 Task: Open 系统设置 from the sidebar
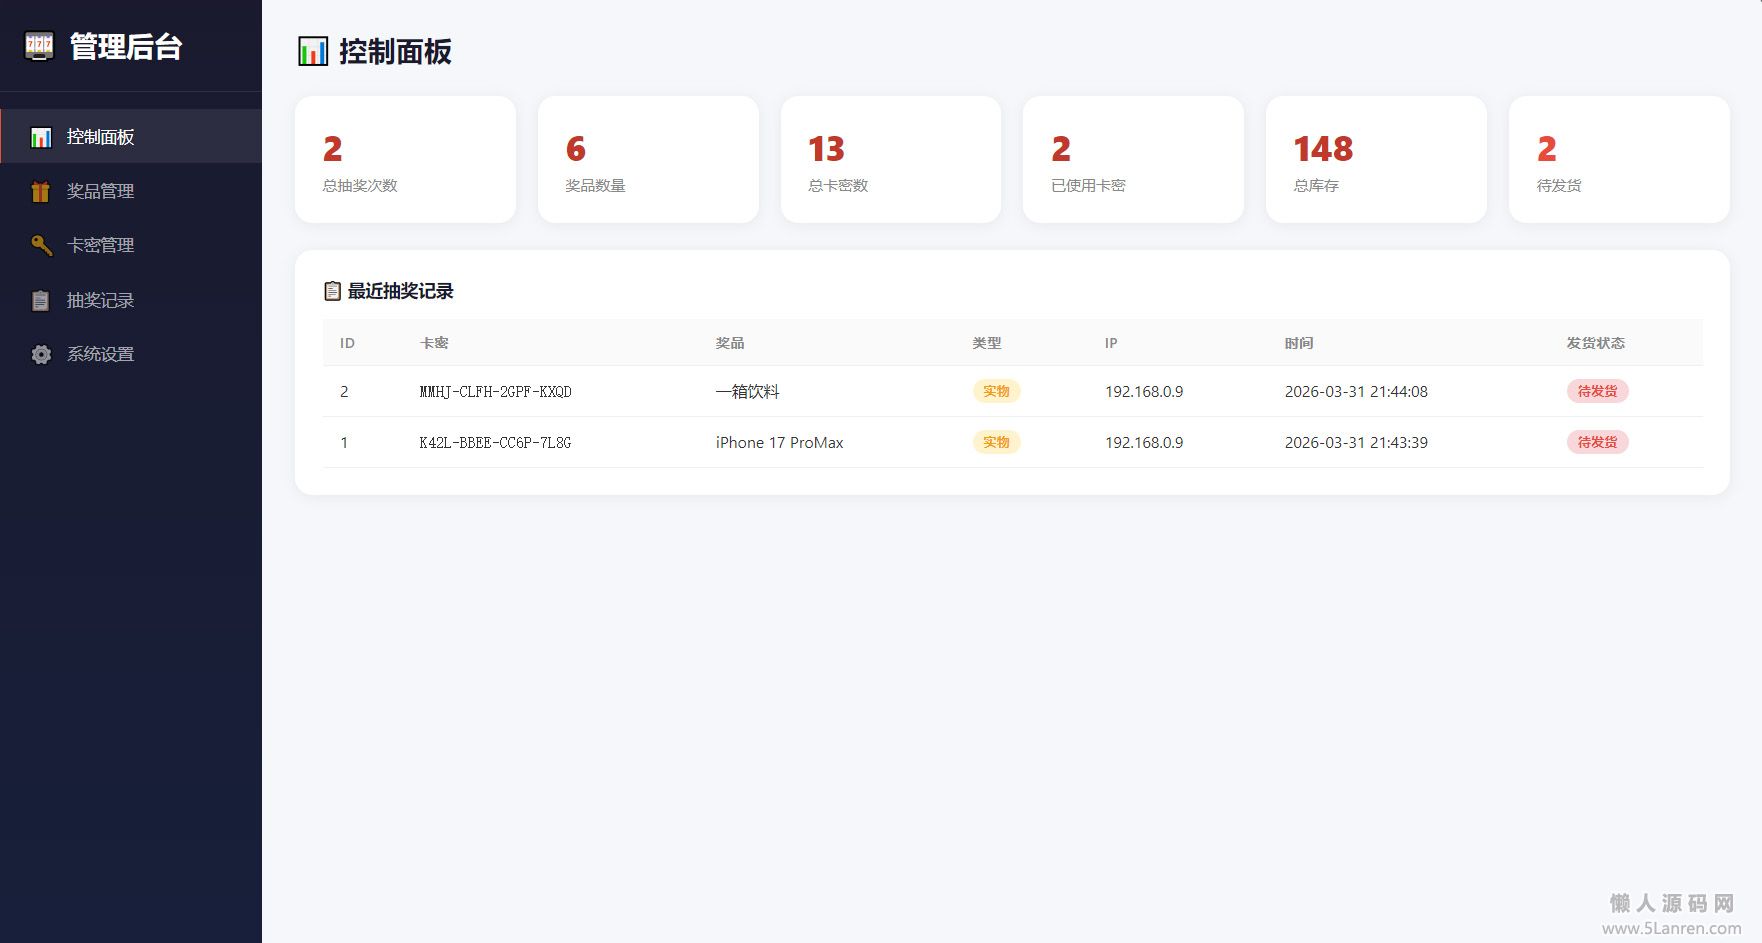pos(131,354)
